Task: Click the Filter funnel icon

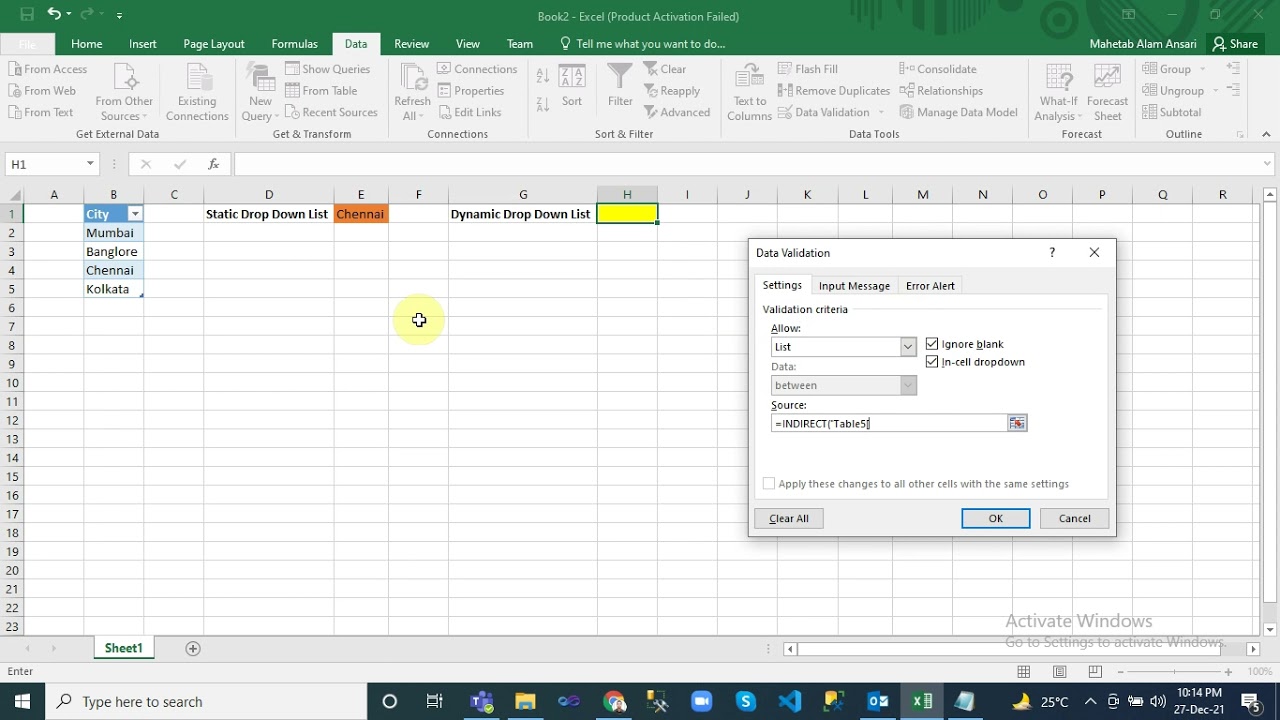Action: pyautogui.click(x=620, y=86)
